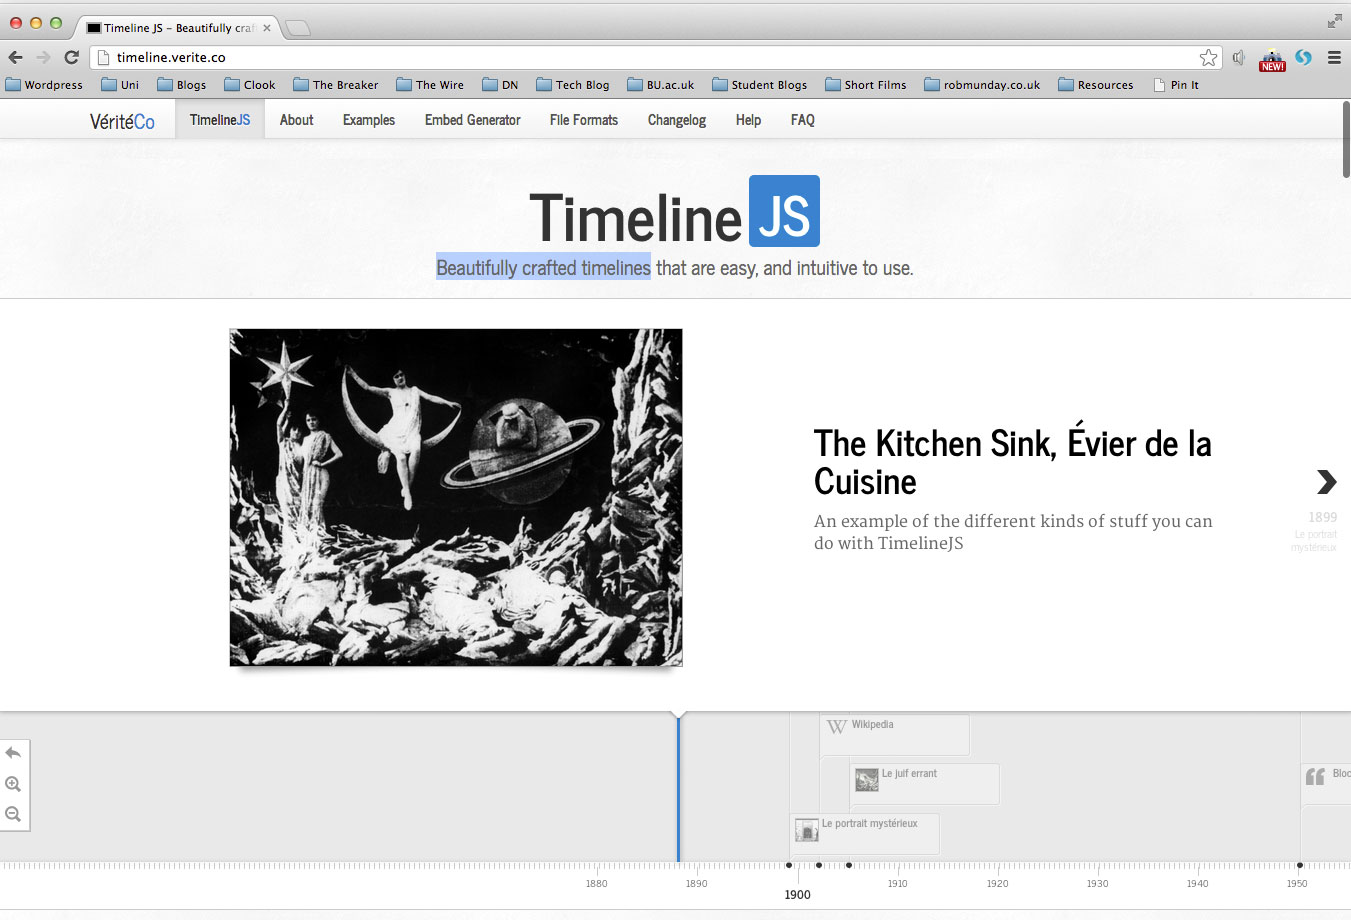
Task: Open the Examples page
Action: coord(369,120)
